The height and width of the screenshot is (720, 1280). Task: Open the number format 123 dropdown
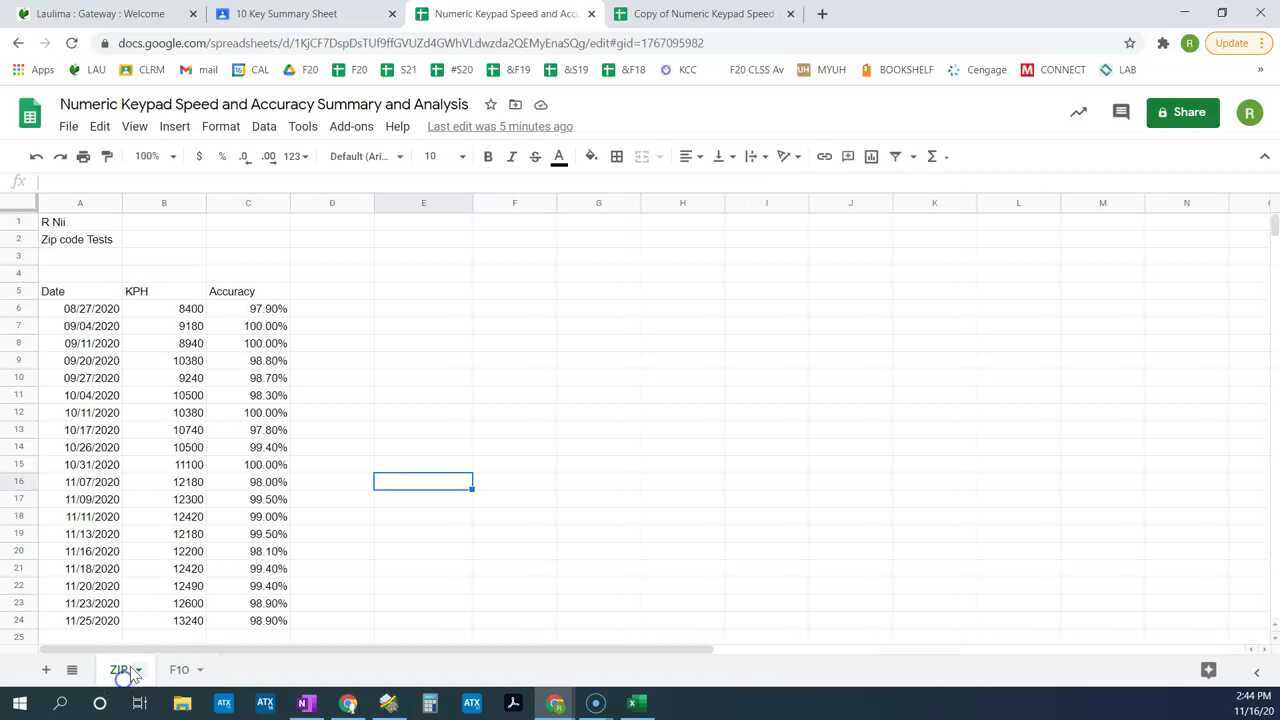[296, 157]
